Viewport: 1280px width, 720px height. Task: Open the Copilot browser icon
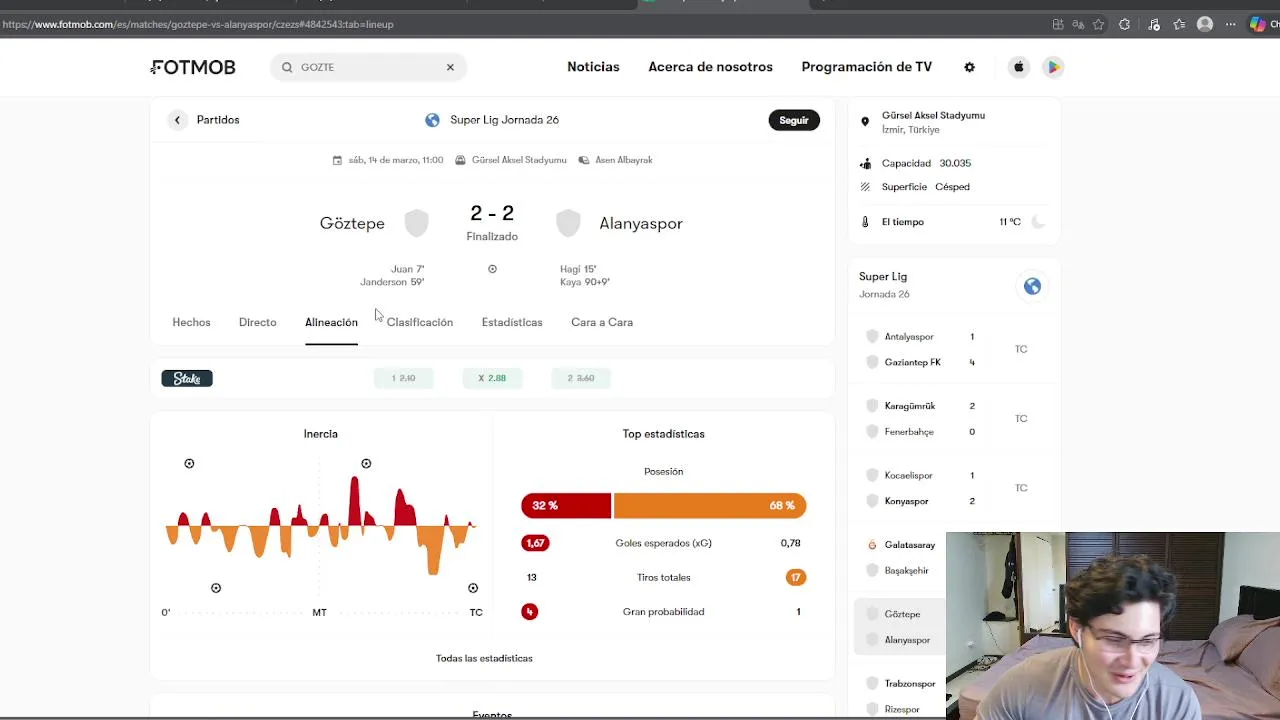coord(1257,24)
